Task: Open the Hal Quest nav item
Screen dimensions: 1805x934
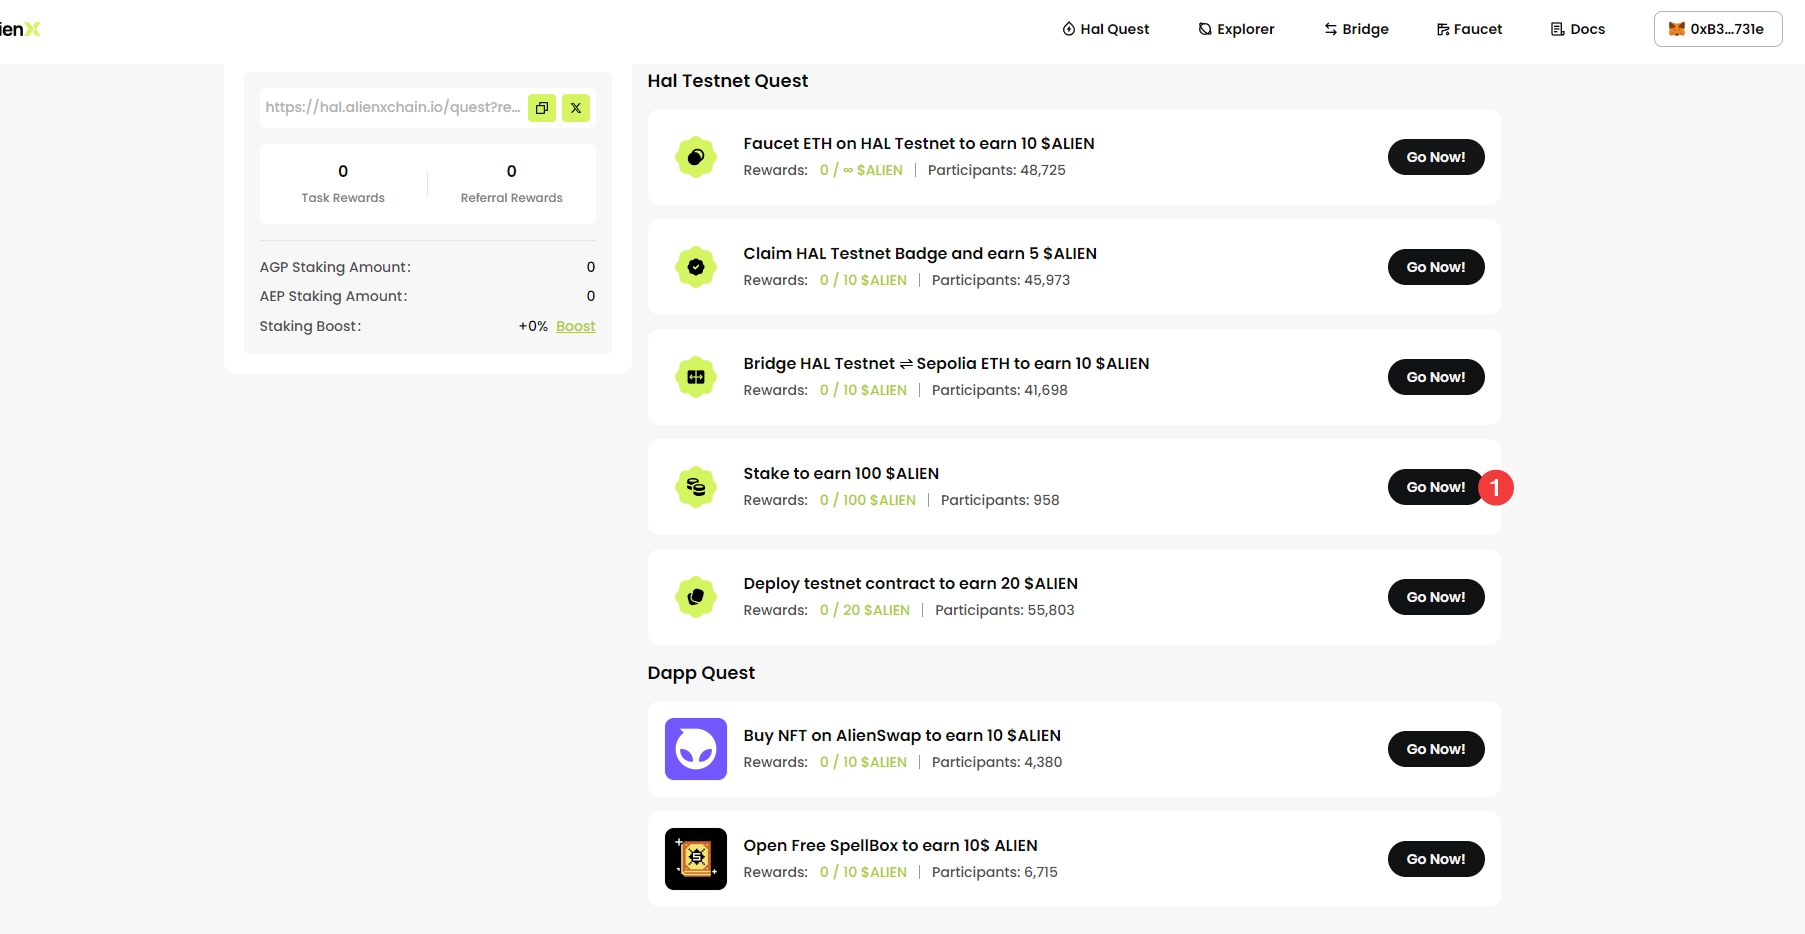Action: pyautogui.click(x=1105, y=29)
